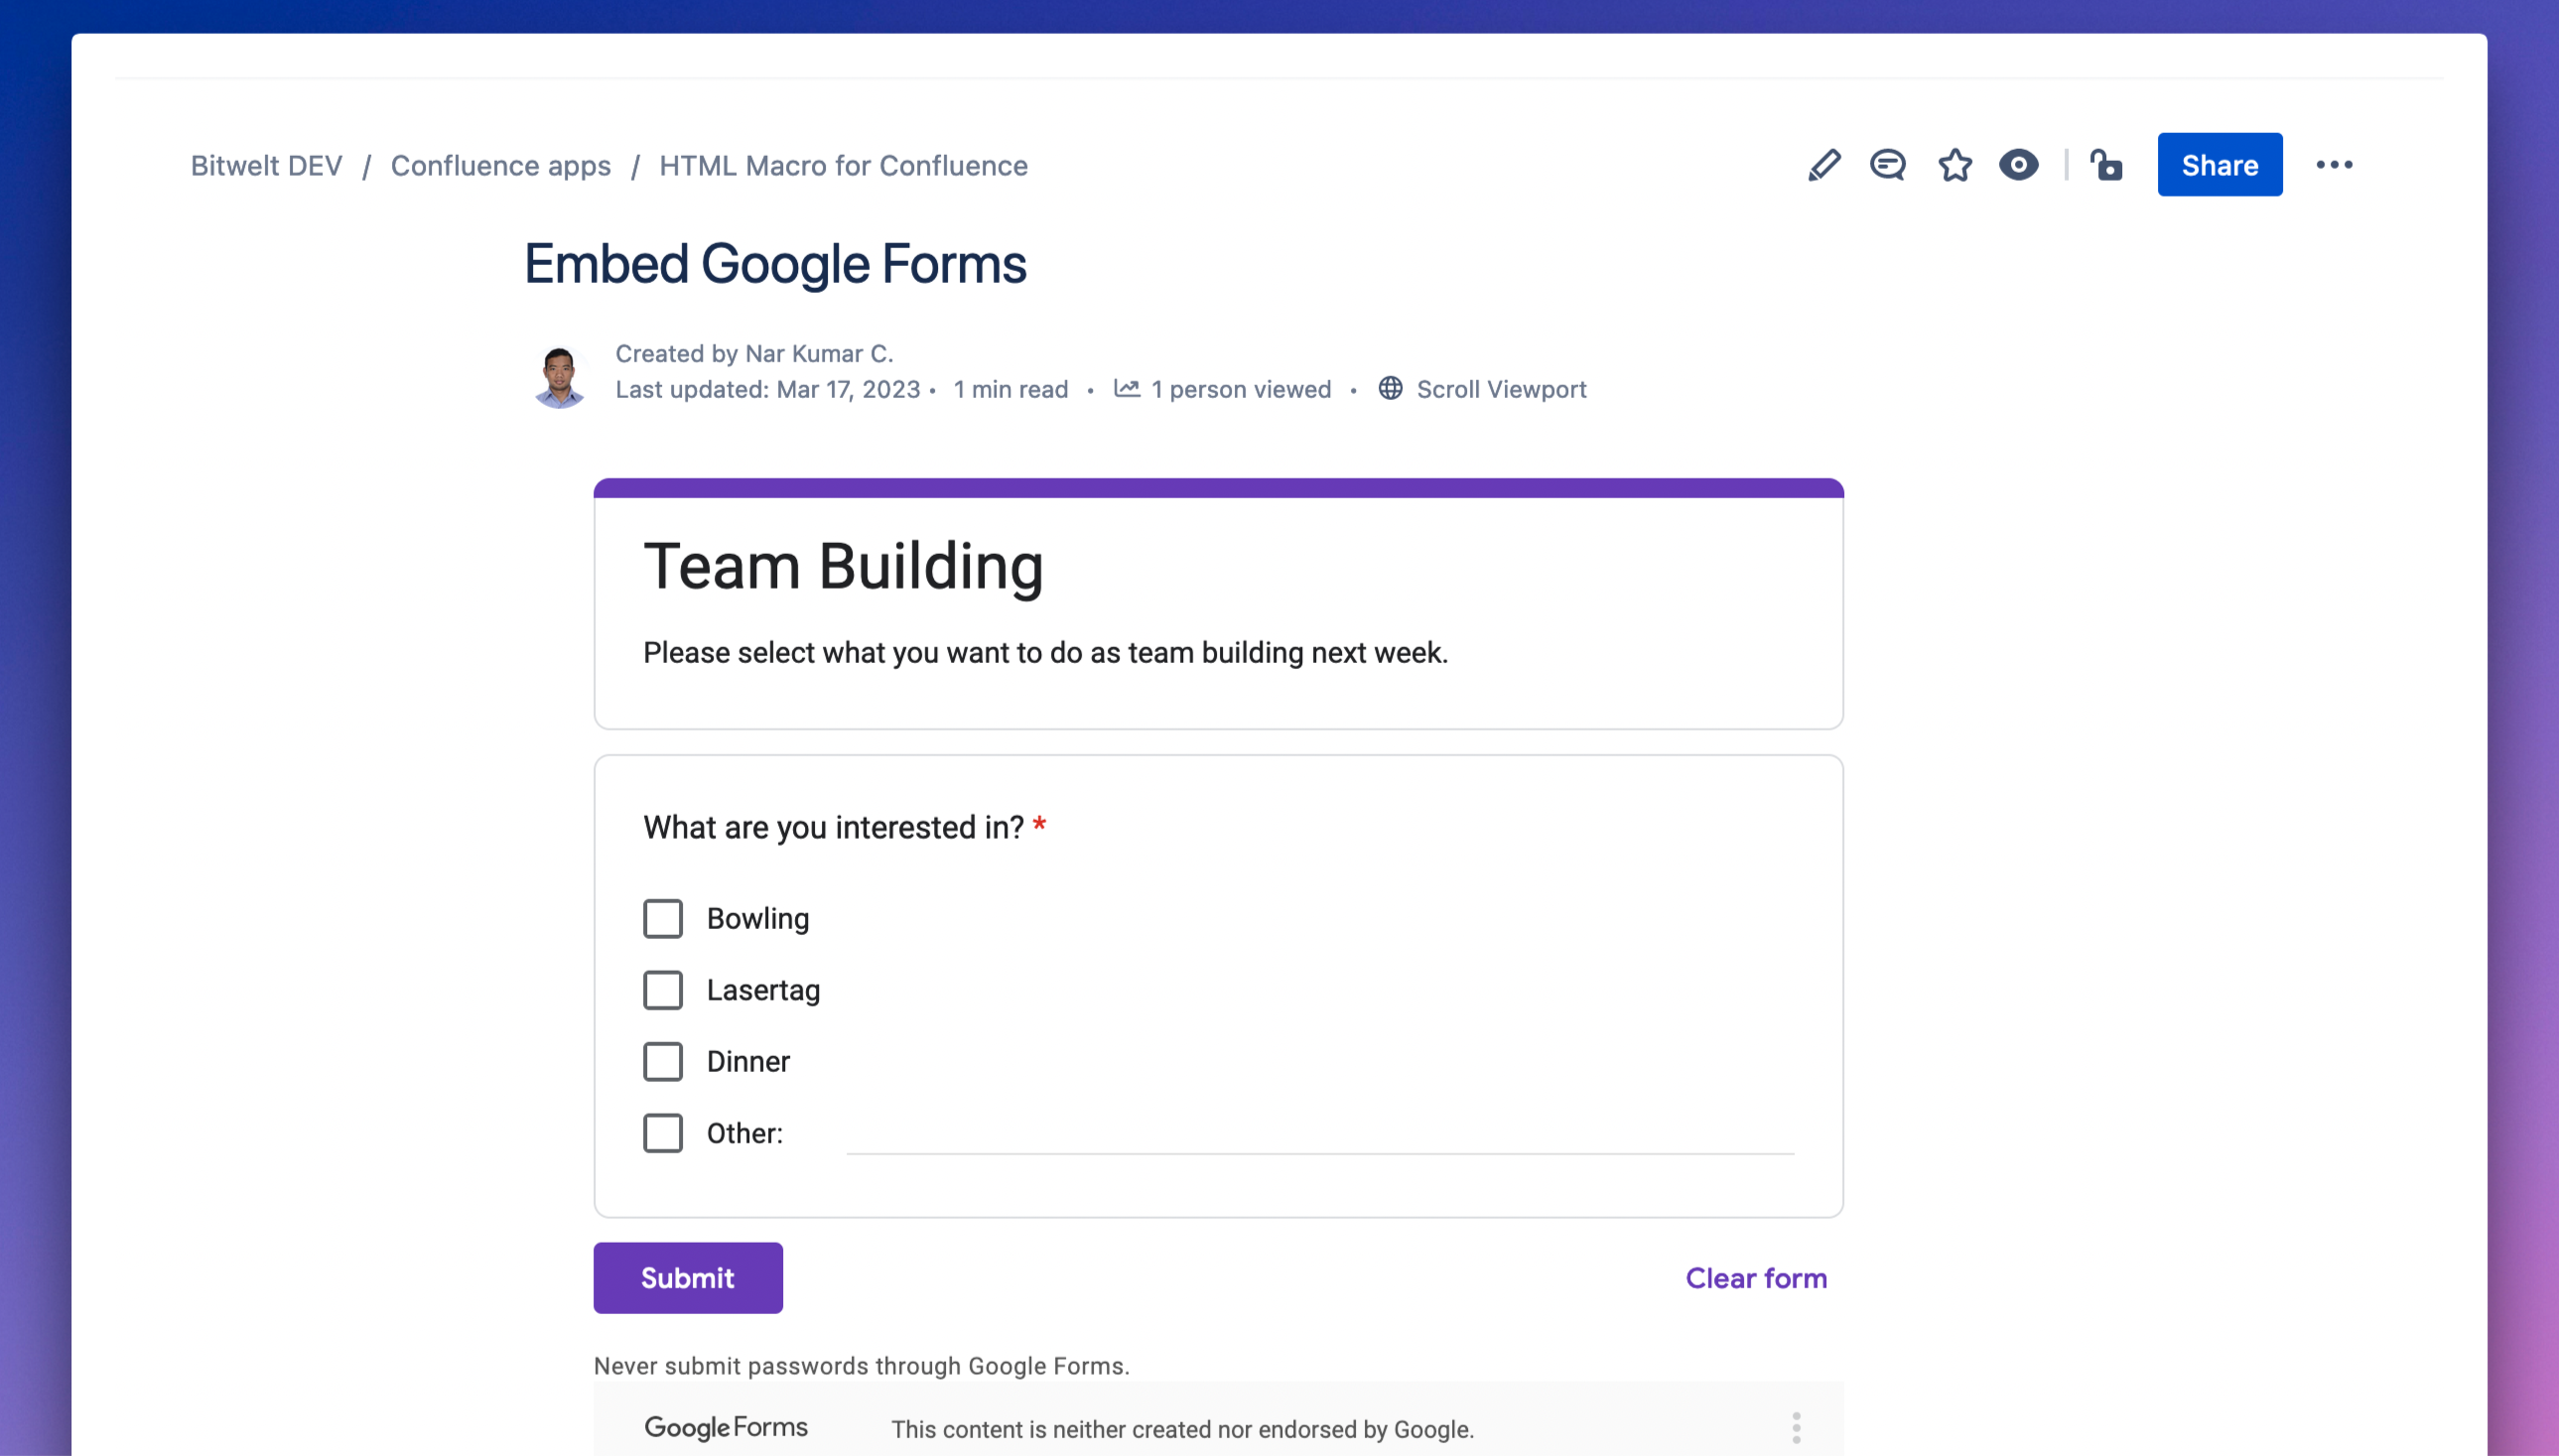Submit the Team Building form
Viewport: 2559px width, 1456px height.
[x=688, y=1277]
